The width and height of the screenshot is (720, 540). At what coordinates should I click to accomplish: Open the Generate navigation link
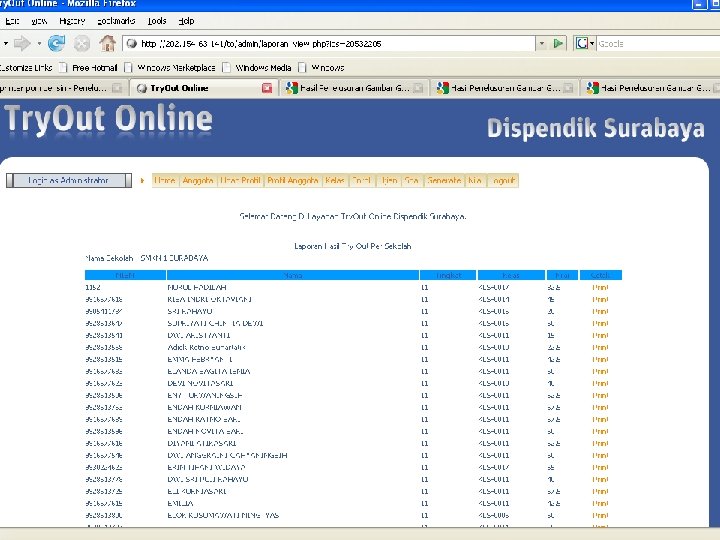pos(444,180)
